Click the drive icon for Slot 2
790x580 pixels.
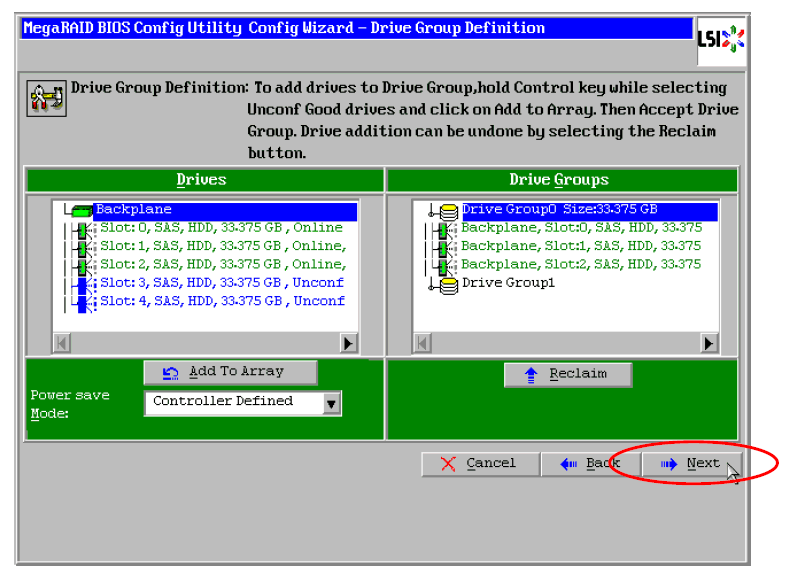tap(83, 266)
